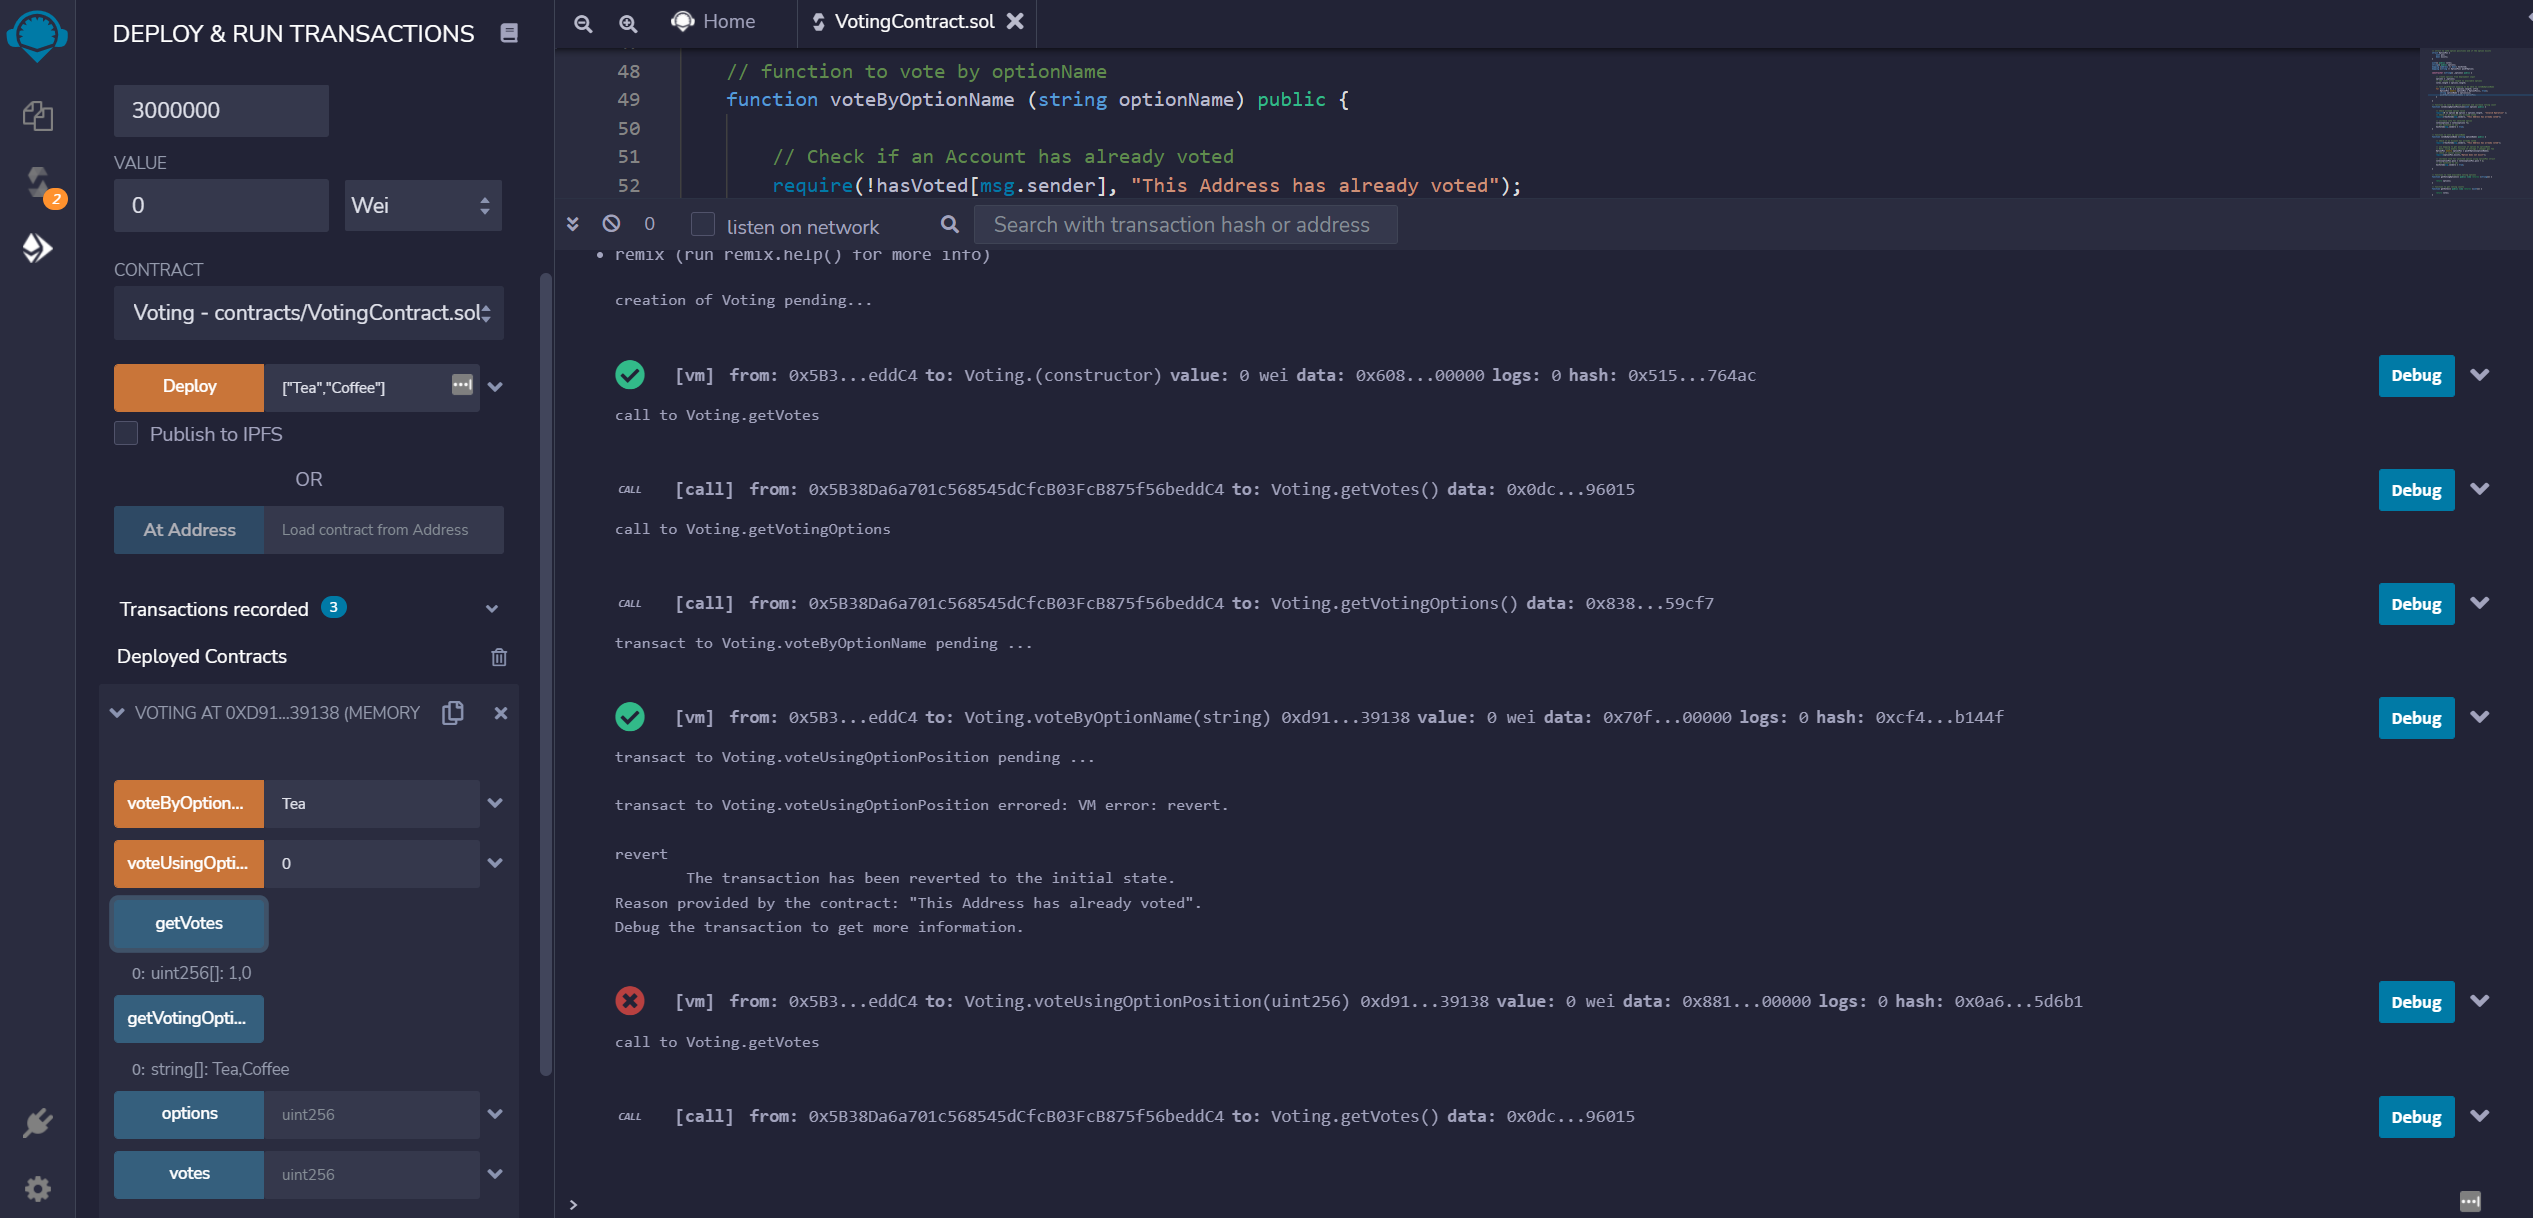Select the VotingContract.sol tab

[x=913, y=22]
